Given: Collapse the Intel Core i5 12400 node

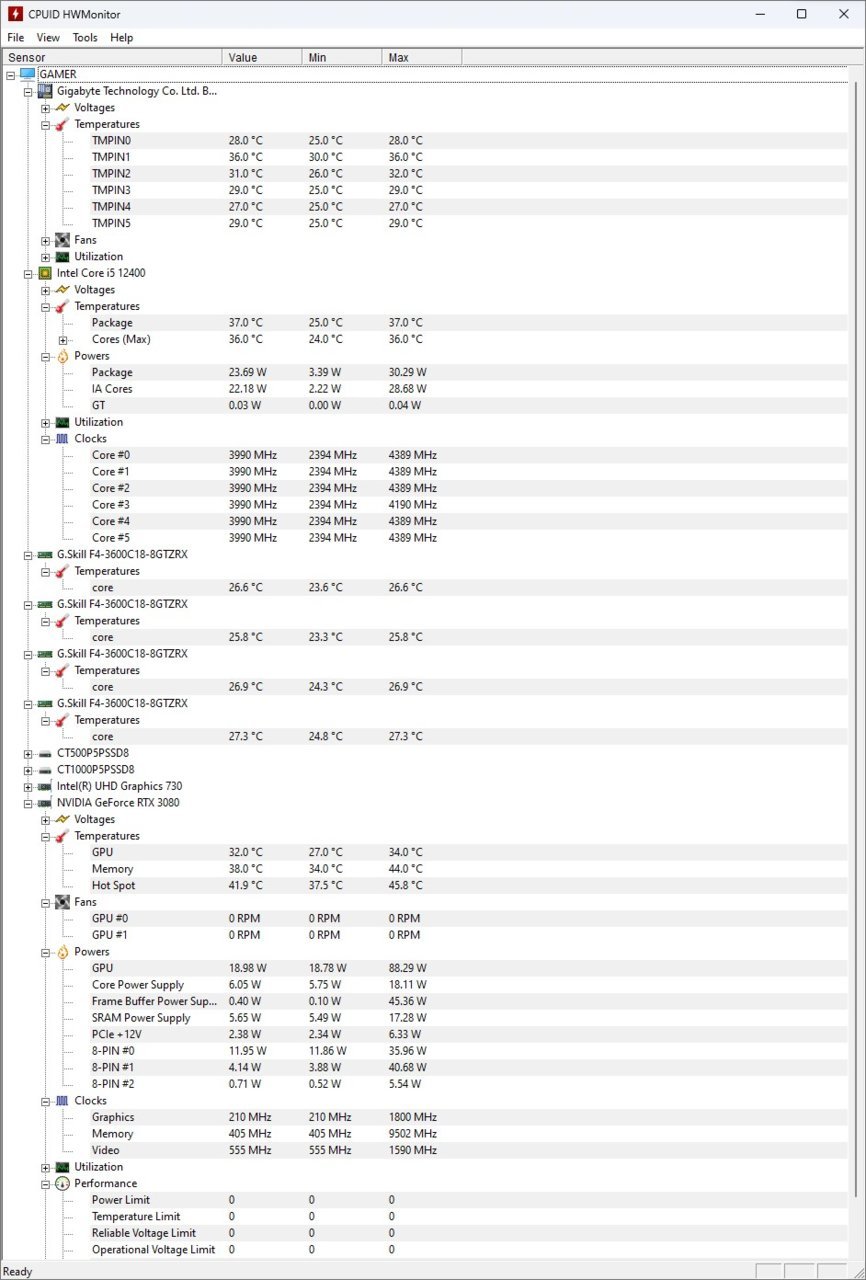Looking at the screenshot, I should pos(28,273).
